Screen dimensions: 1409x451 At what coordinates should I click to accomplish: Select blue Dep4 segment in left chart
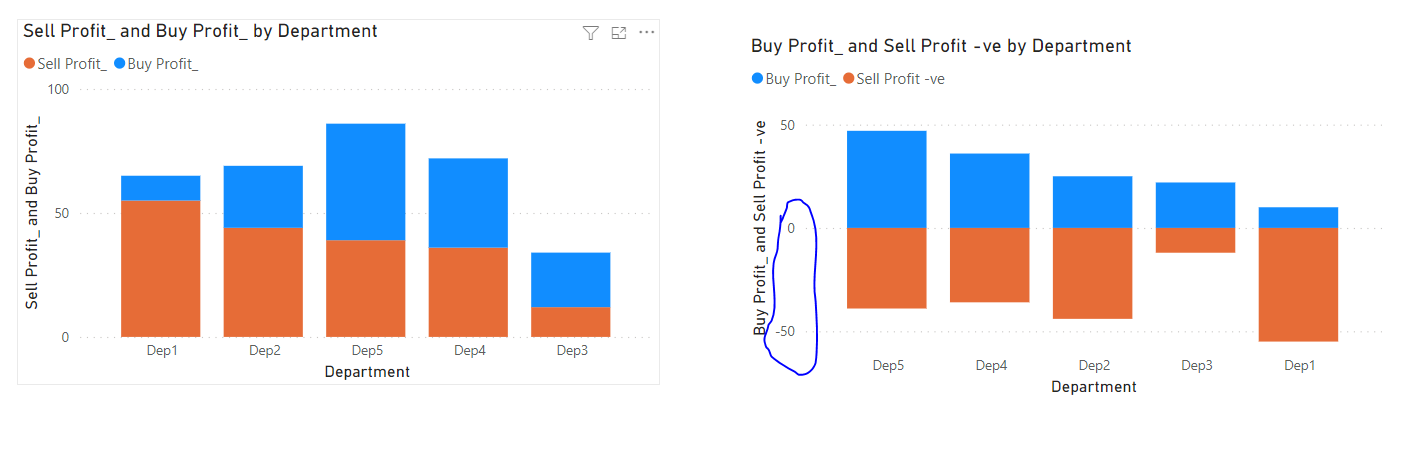[x=468, y=203]
